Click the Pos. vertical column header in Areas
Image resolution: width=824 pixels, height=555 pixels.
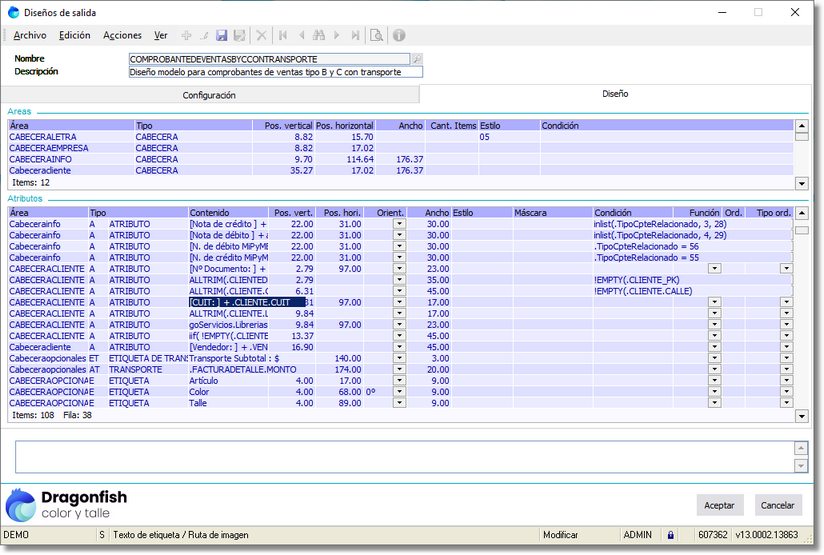(283, 126)
